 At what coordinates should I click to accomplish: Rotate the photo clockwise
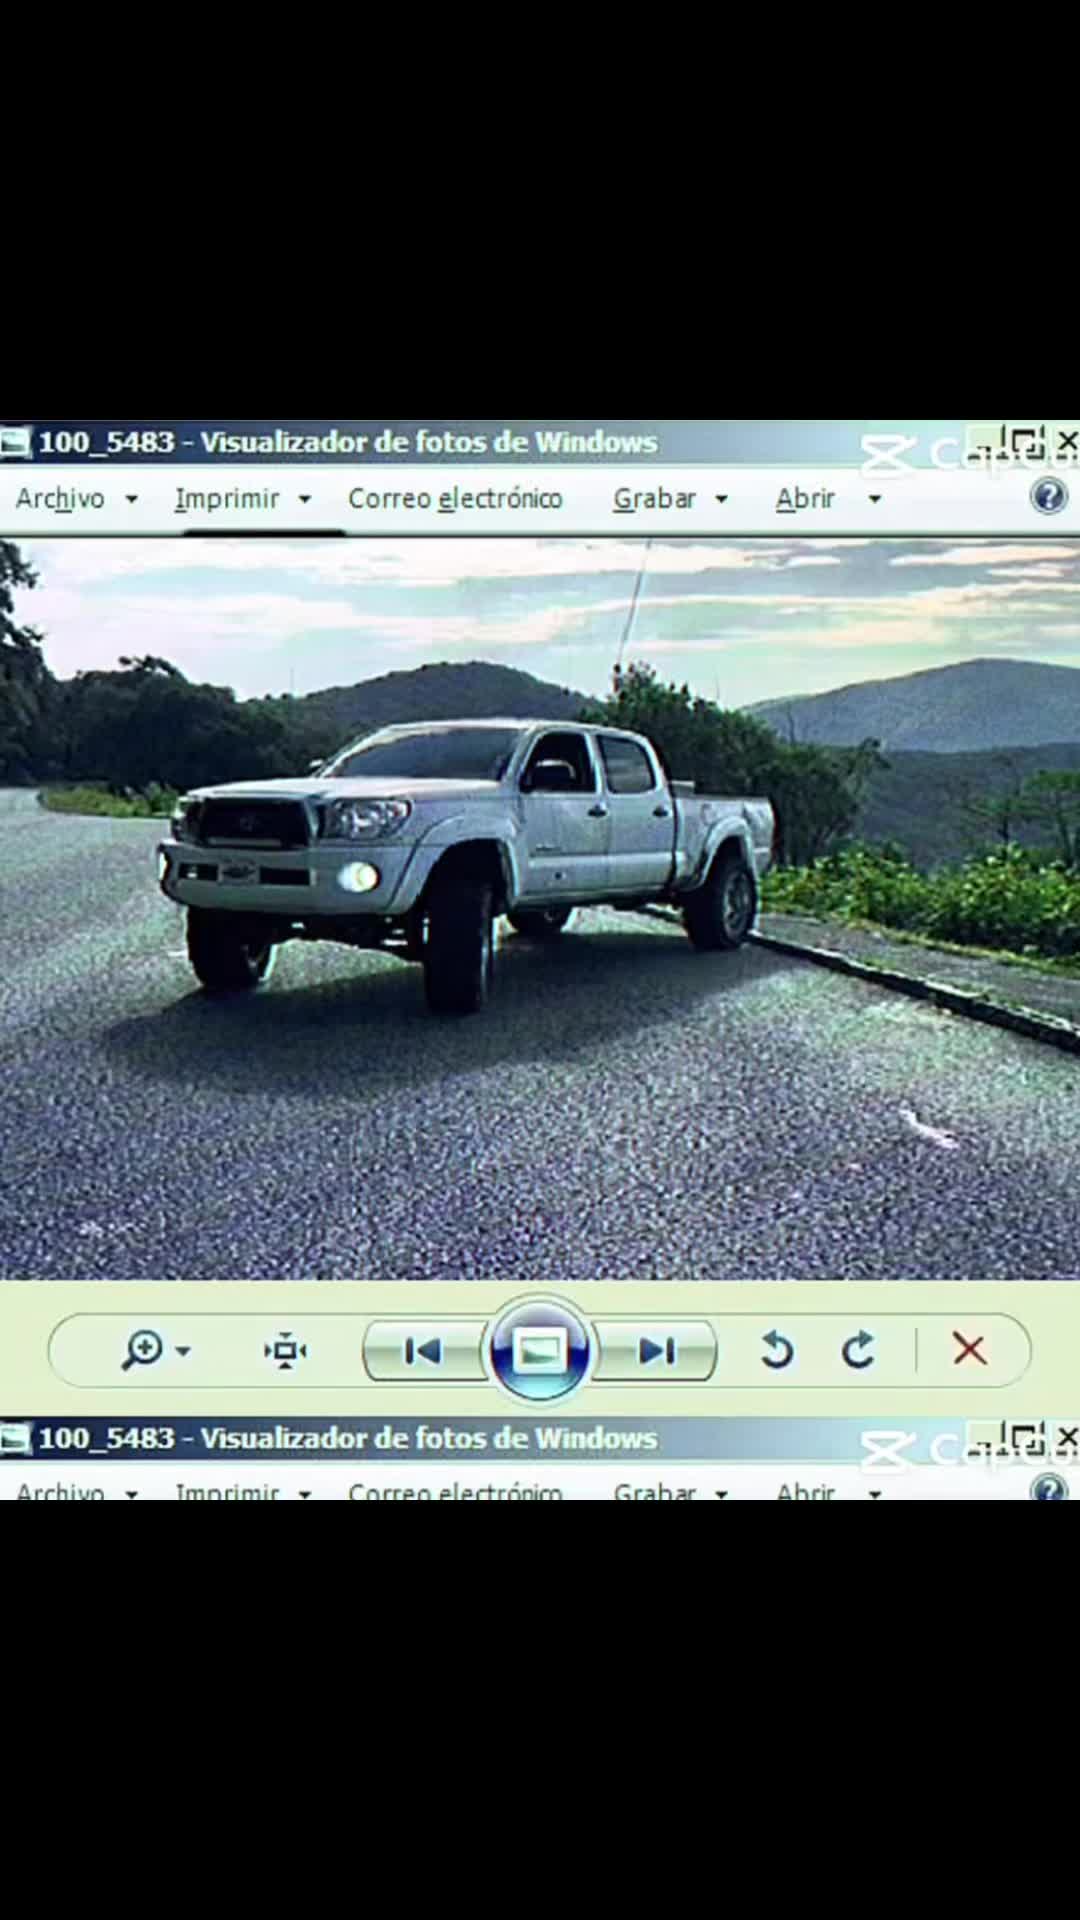858,1350
